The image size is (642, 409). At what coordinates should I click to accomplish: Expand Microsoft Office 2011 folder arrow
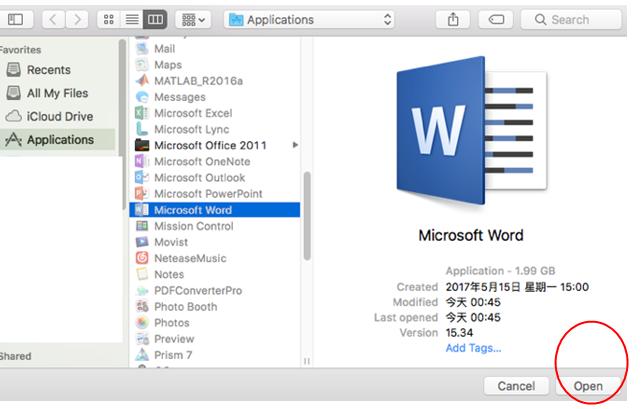click(x=295, y=145)
